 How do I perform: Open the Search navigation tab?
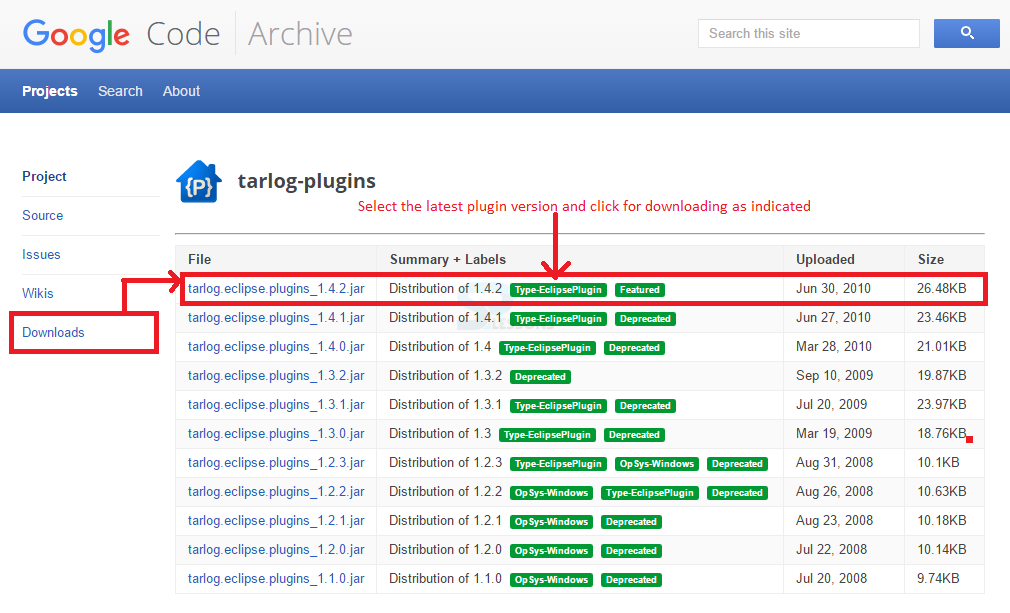[x=120, y=91]
